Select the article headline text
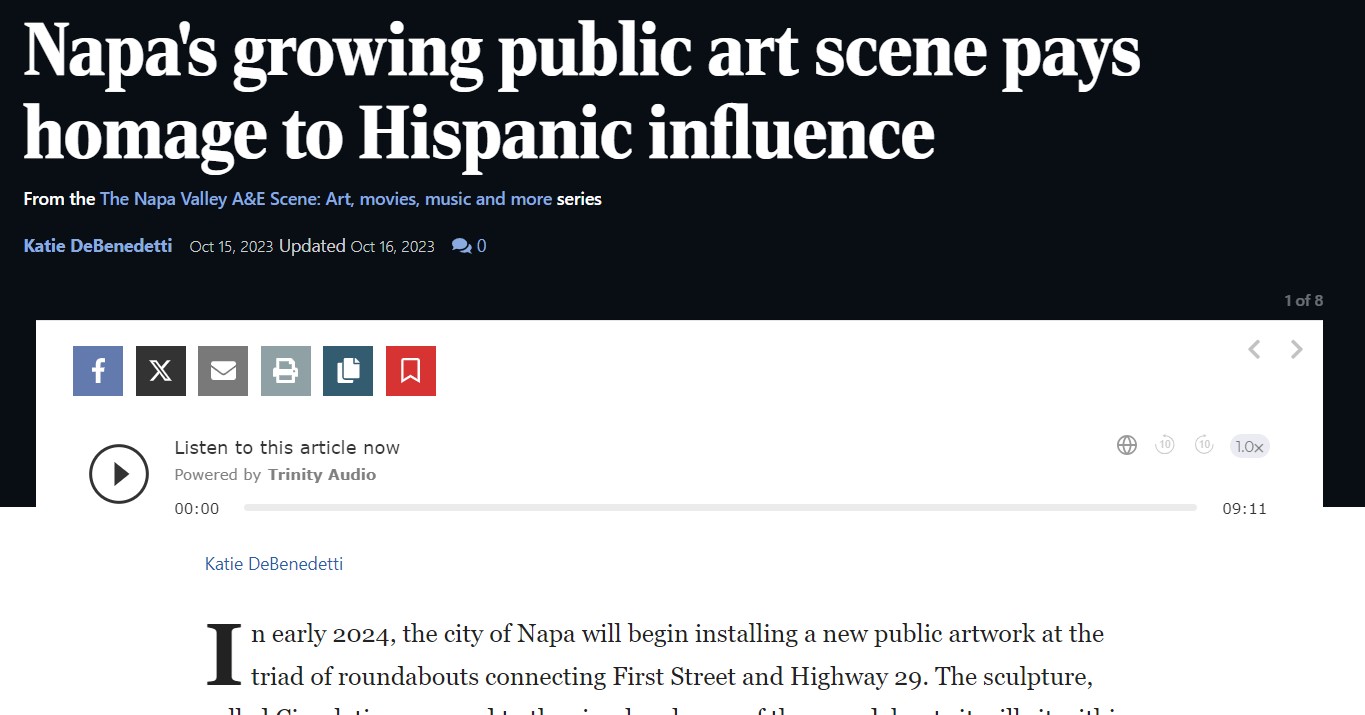The image size is (1365, 715). (x=582, y=91)
